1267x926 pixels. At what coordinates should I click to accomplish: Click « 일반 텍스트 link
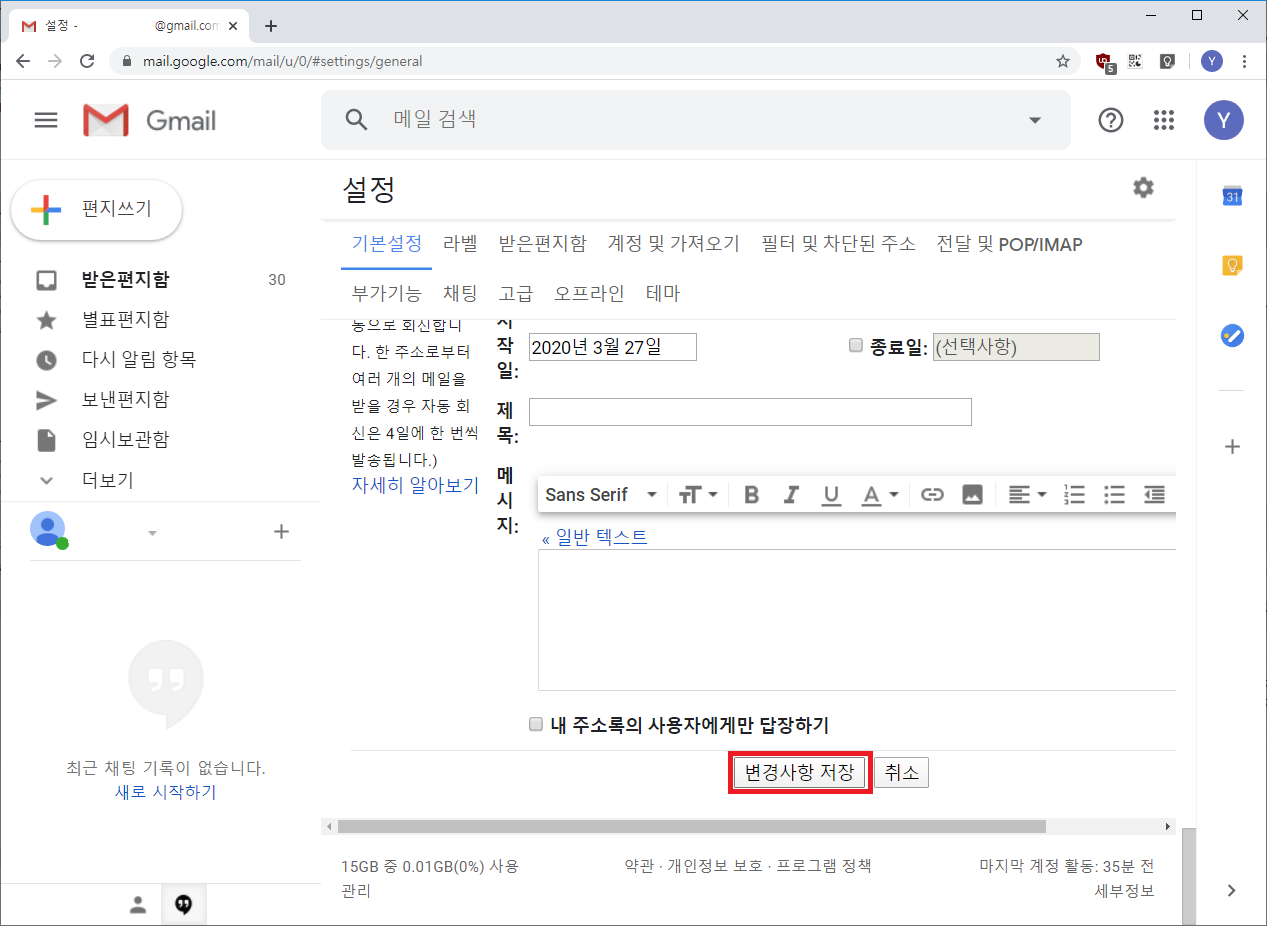pos(594,537)
